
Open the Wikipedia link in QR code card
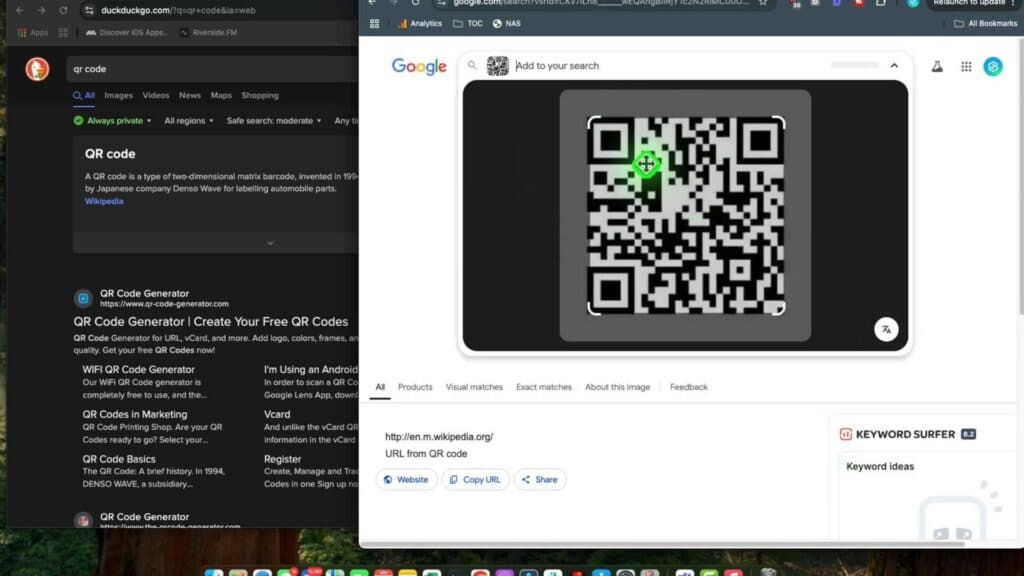pyautogui.click(x=104, y=201)
